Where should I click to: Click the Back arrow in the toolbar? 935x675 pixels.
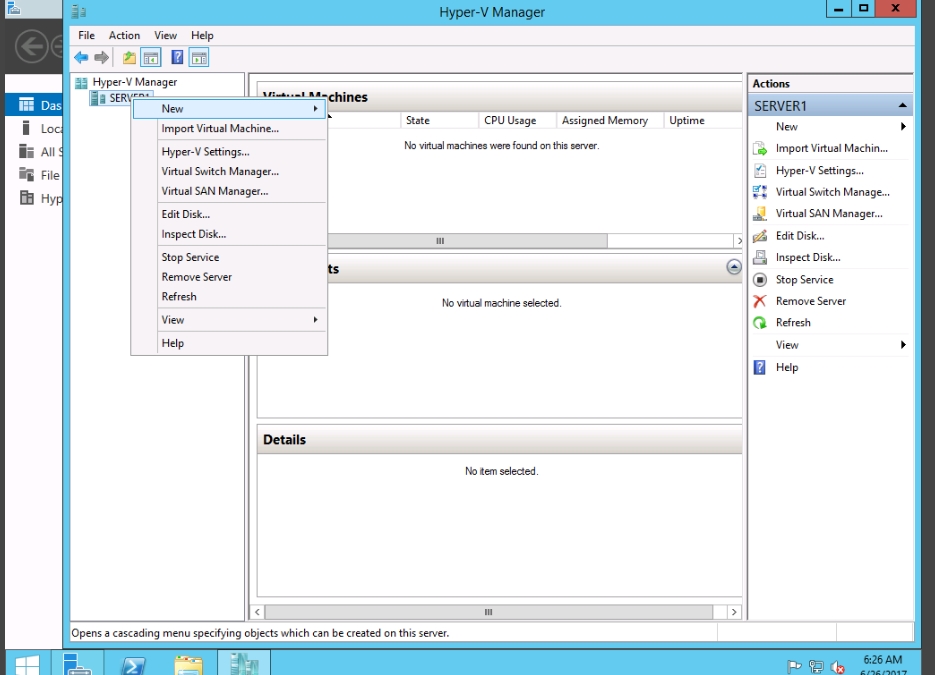point(81,58)
